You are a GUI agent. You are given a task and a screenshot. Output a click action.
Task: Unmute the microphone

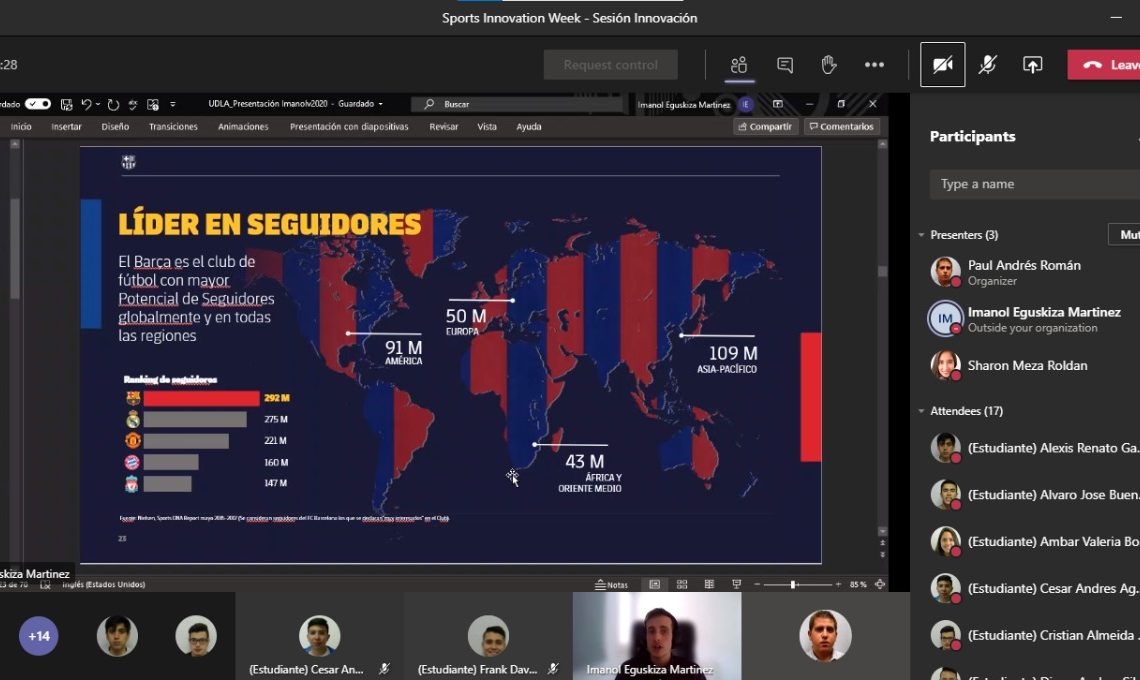click(x=987, y=65)
